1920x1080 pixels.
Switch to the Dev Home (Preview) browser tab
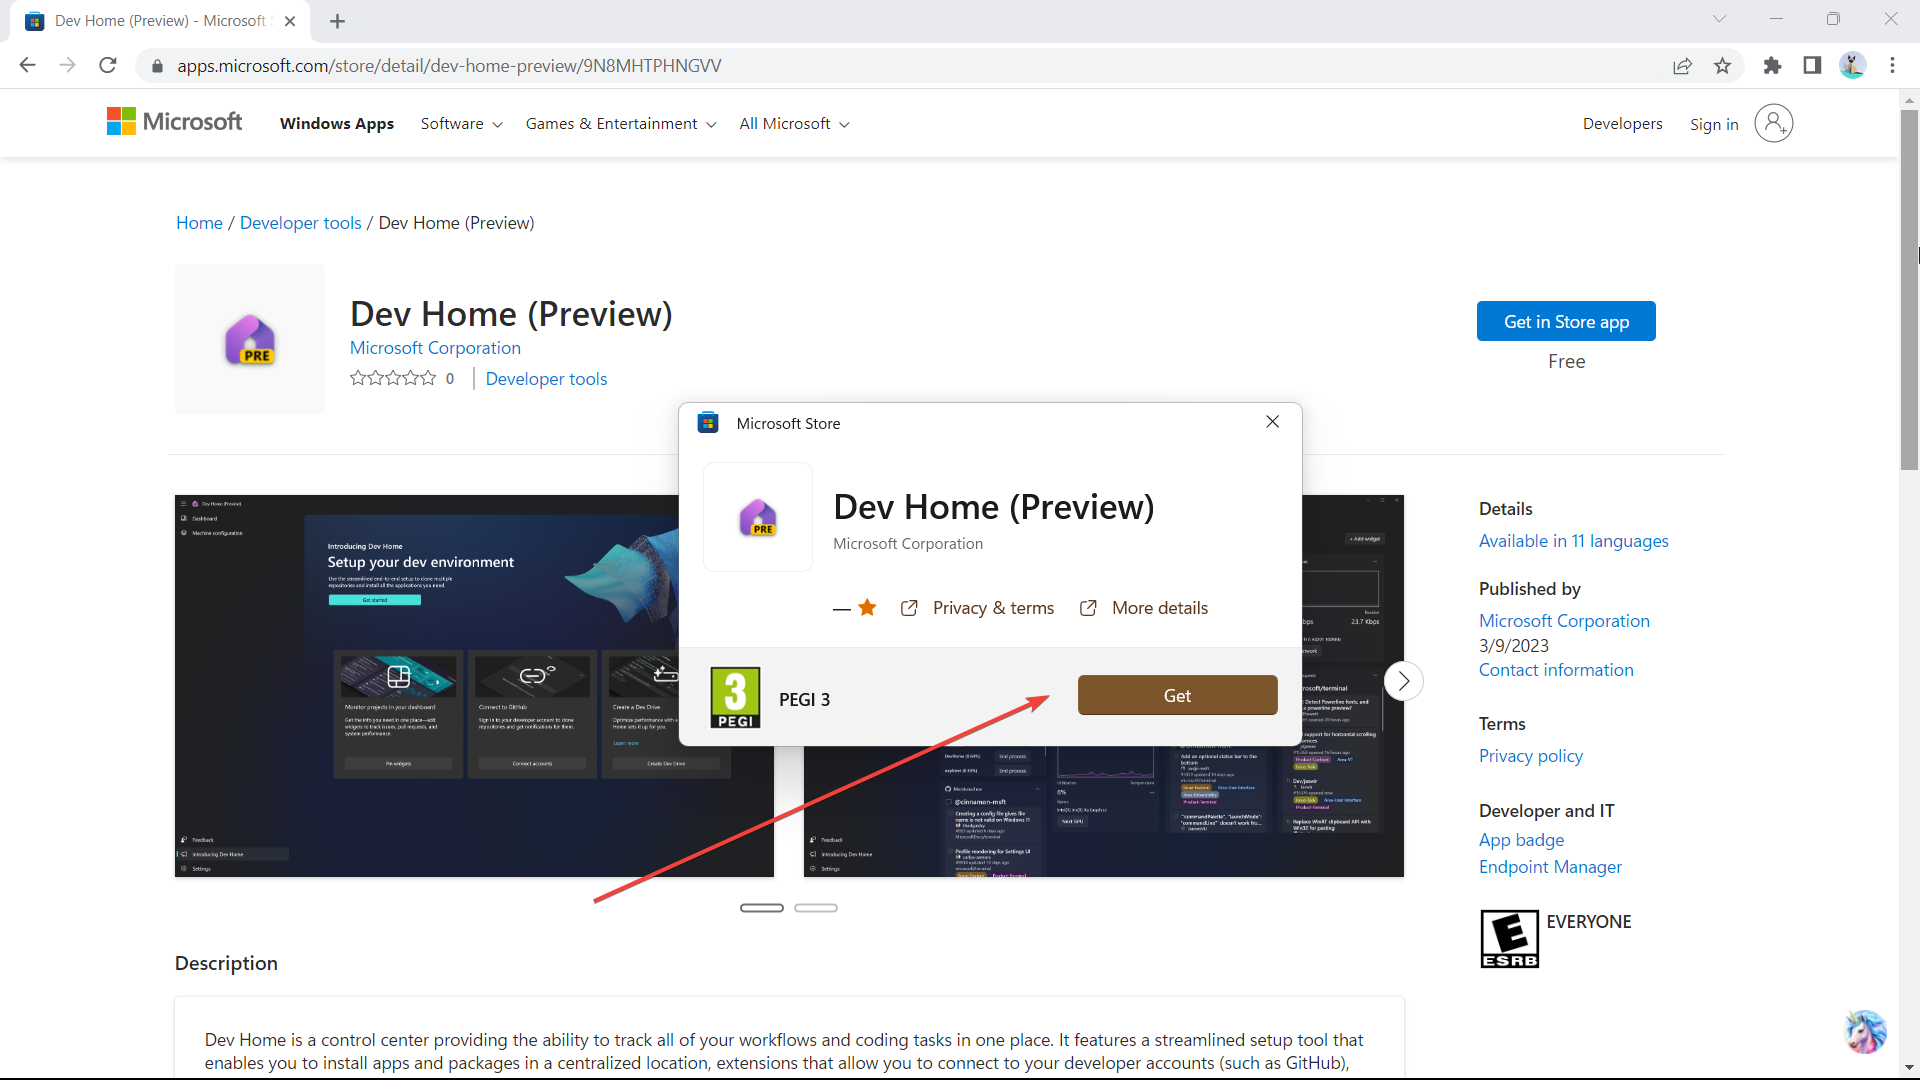[150, 20]
